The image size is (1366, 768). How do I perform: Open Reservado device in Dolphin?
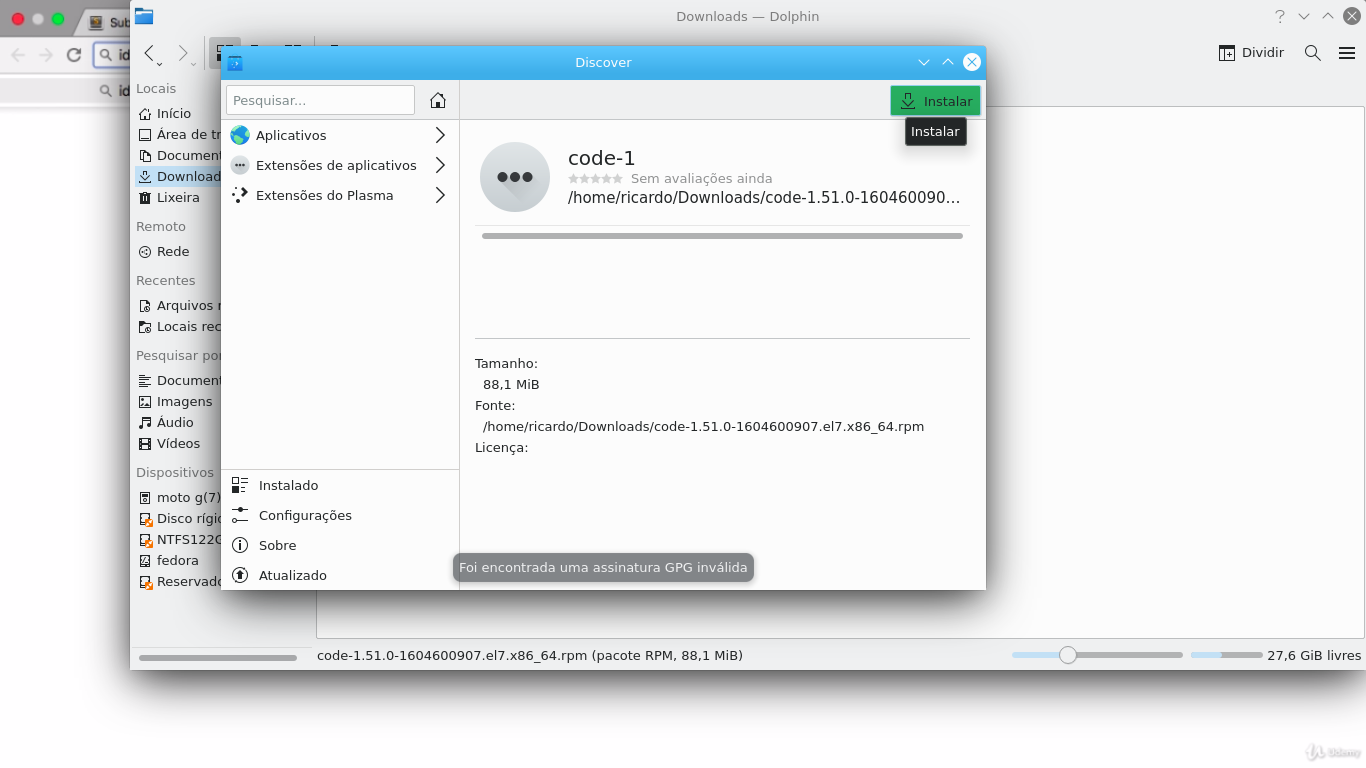tap(178, 581)
